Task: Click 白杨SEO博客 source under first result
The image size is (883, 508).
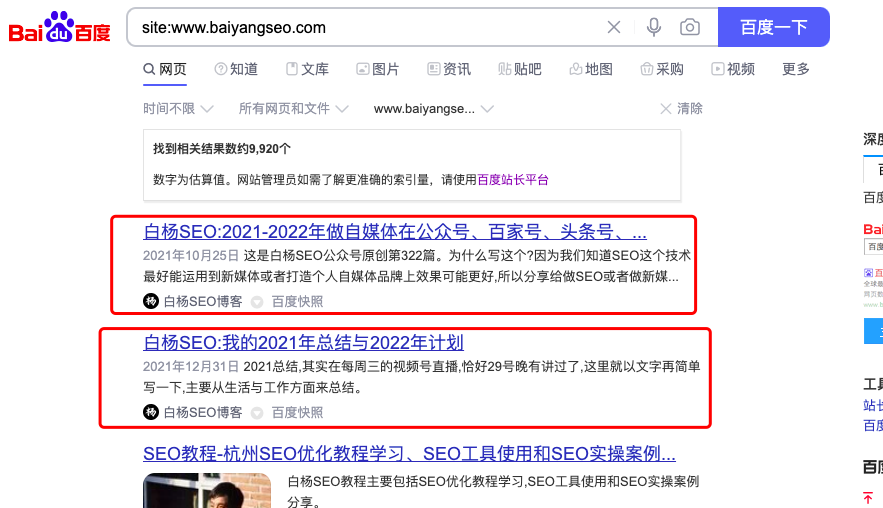Action: click(203, 301)
